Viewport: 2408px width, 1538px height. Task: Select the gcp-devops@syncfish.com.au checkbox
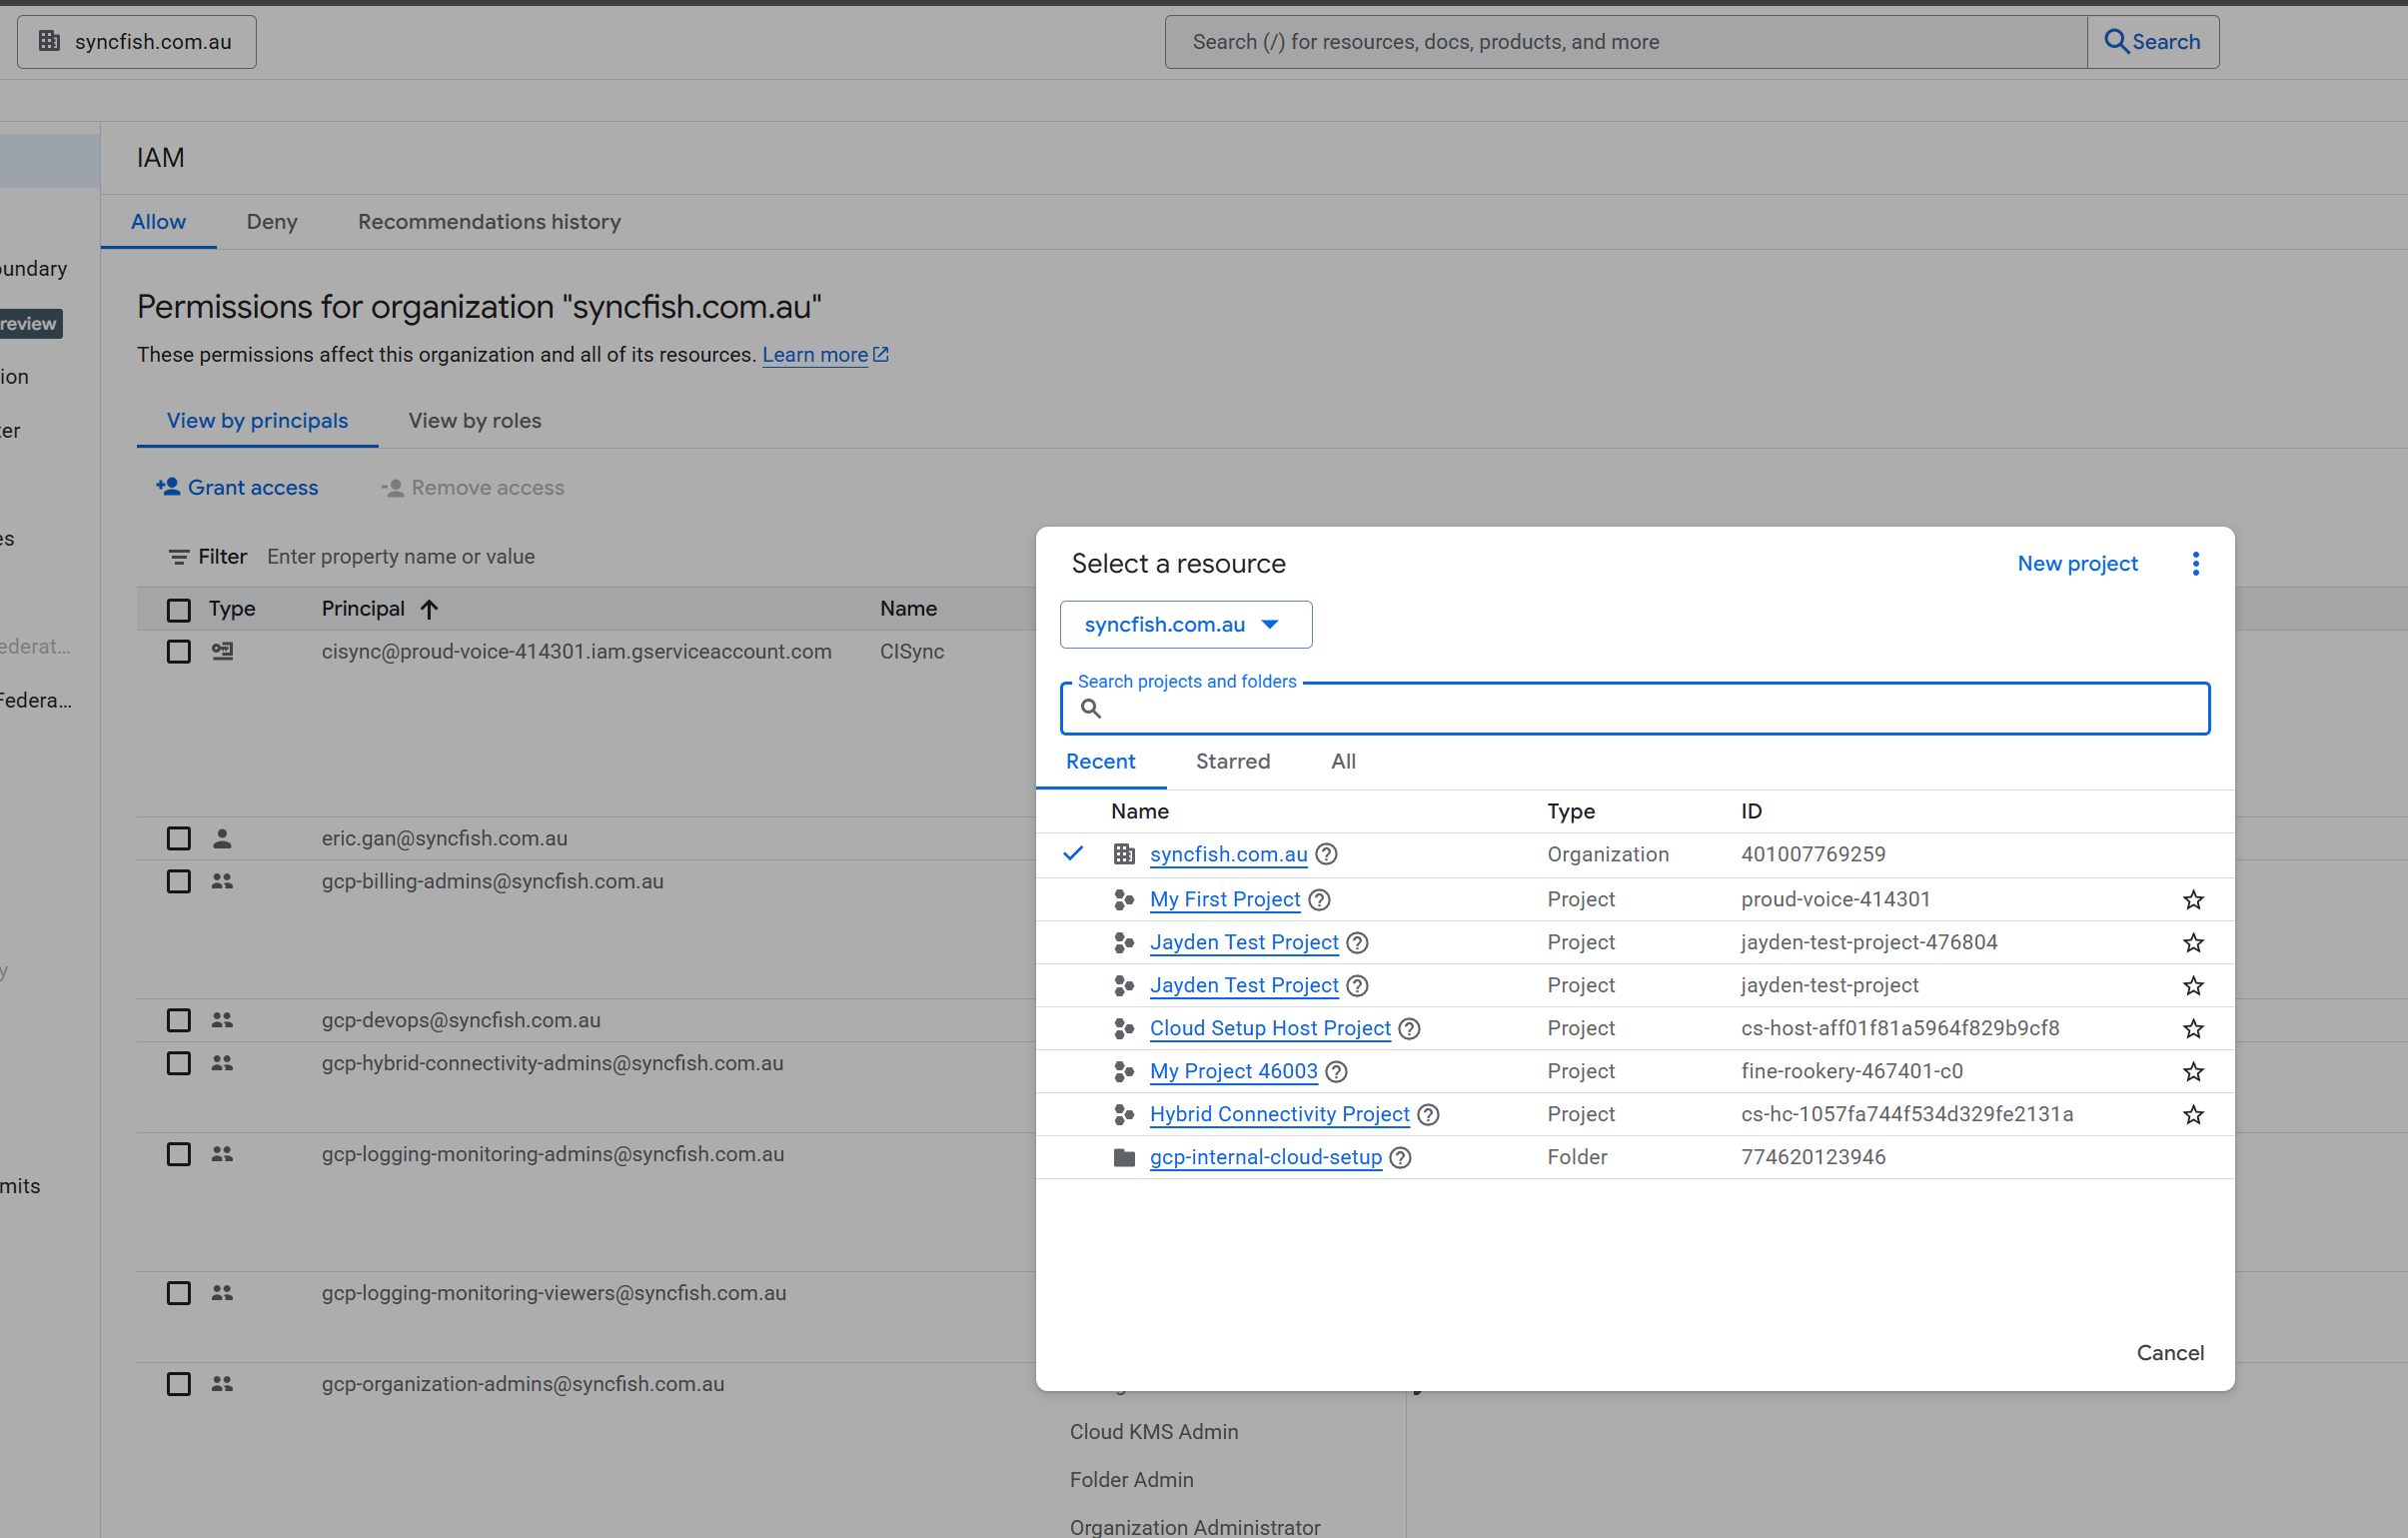178,1020
